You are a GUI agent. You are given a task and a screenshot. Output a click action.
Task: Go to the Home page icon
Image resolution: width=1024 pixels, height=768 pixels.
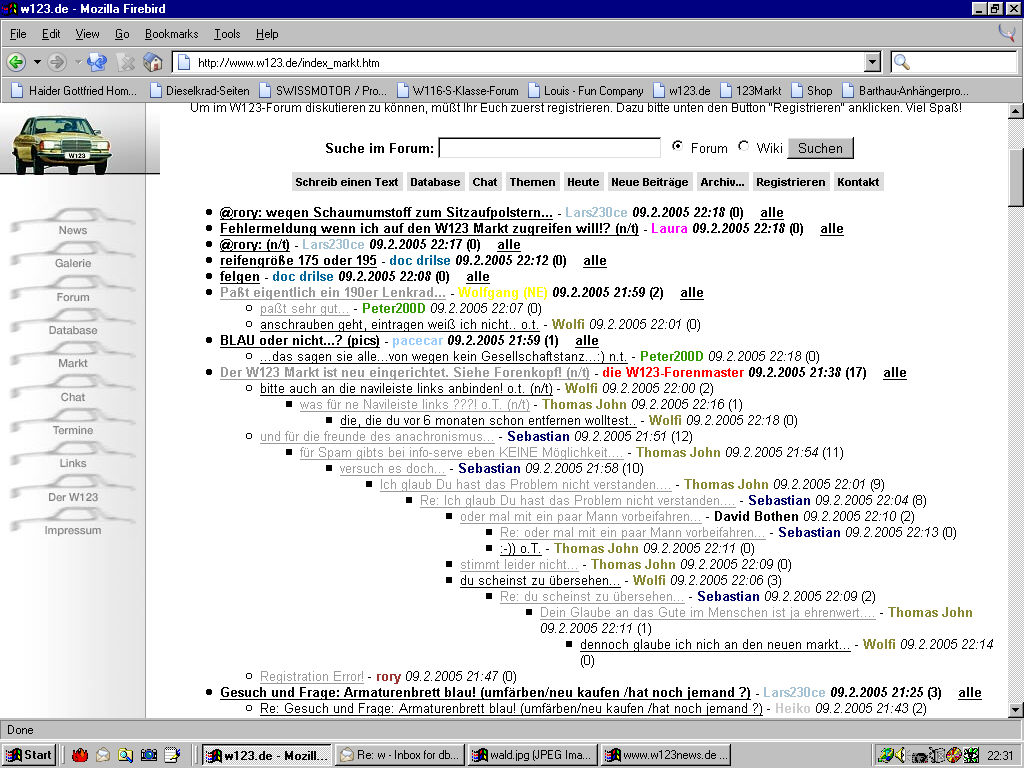click(153, 62)
